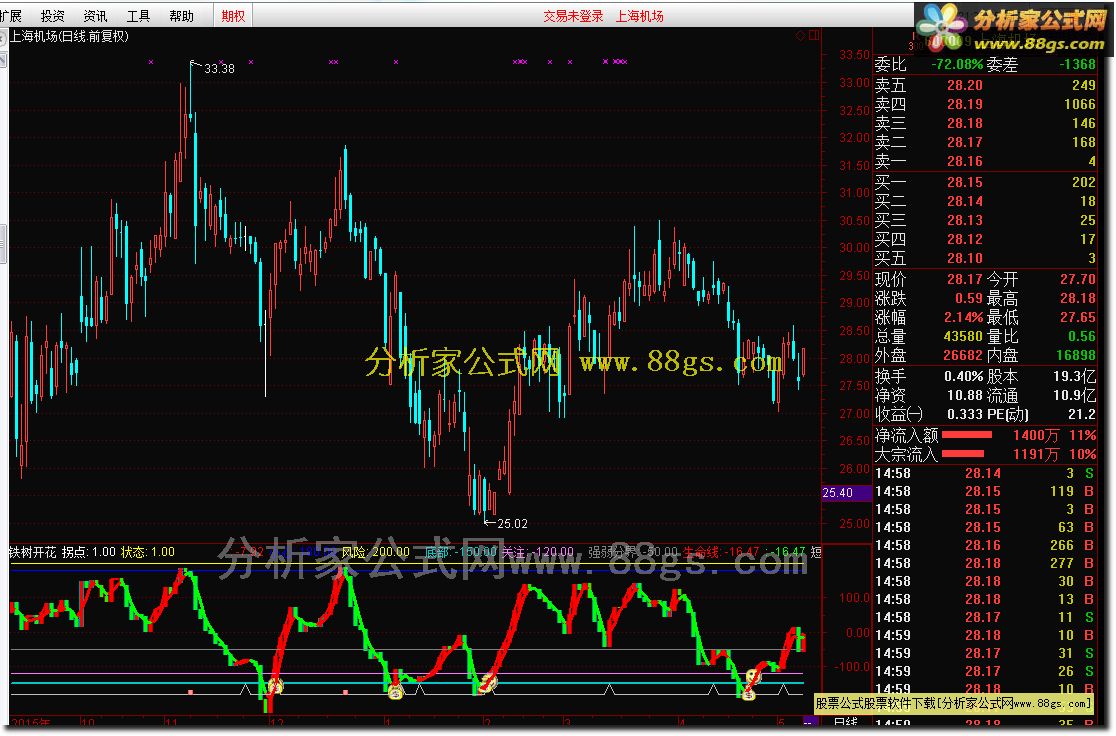Open the 股票公式股票软件下载 yellow link
This screenshot has width=1116, height=736.
pos(953,703)
